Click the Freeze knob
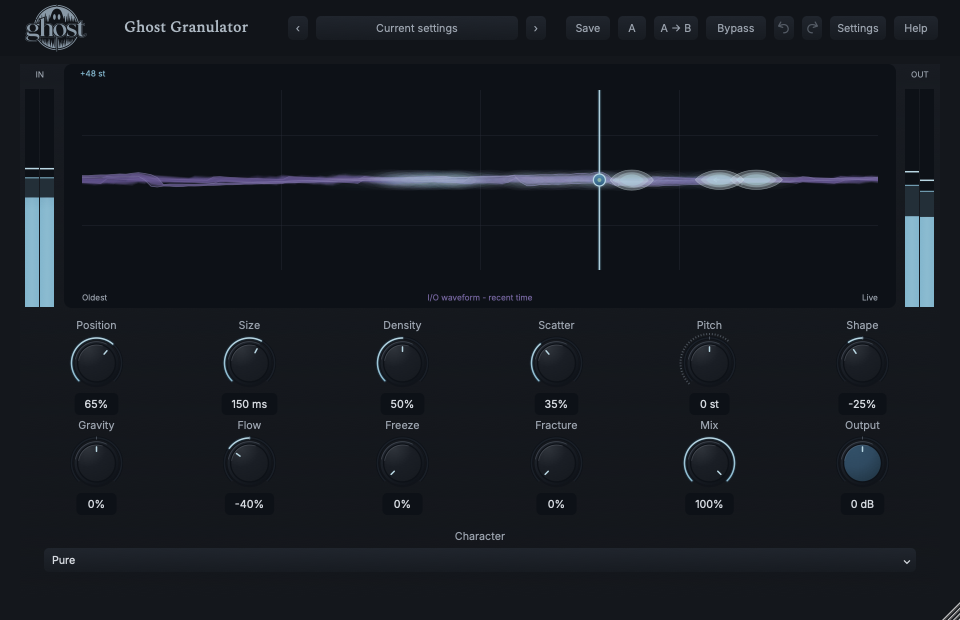The height and width of the screenshot is (620, 960). (x=402, y=463)
